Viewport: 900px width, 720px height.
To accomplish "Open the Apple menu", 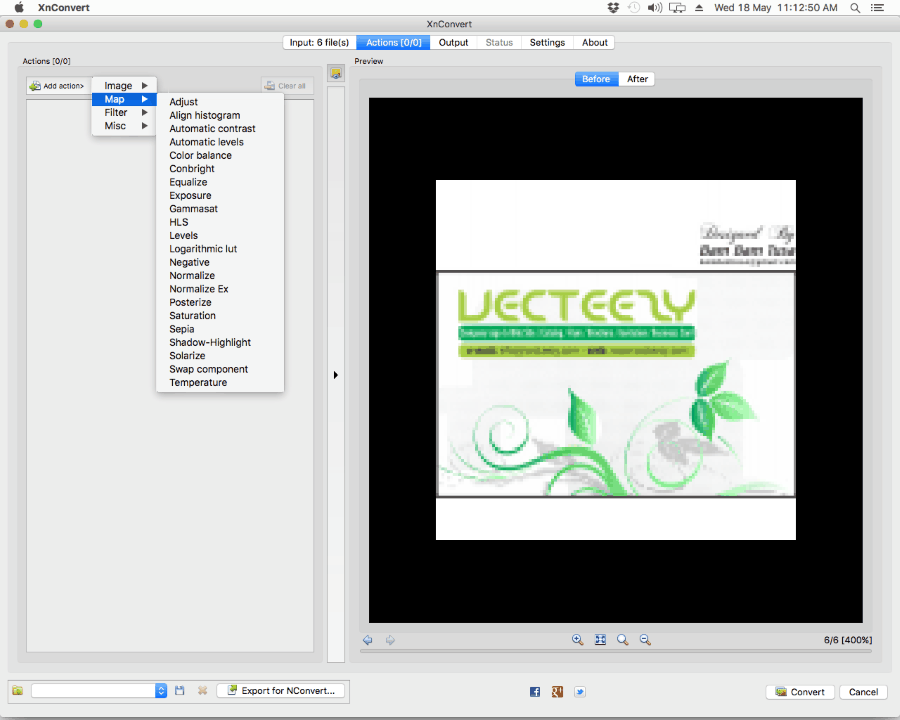I will [19, 7].
